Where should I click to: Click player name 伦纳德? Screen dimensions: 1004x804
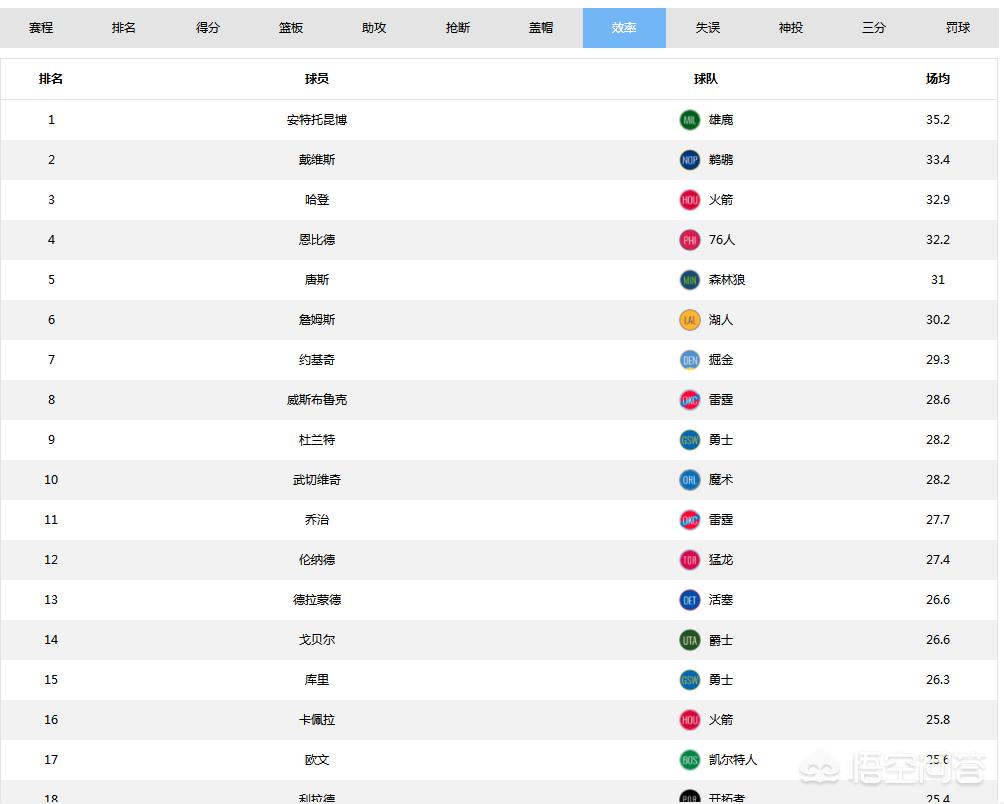pos(317,559)
